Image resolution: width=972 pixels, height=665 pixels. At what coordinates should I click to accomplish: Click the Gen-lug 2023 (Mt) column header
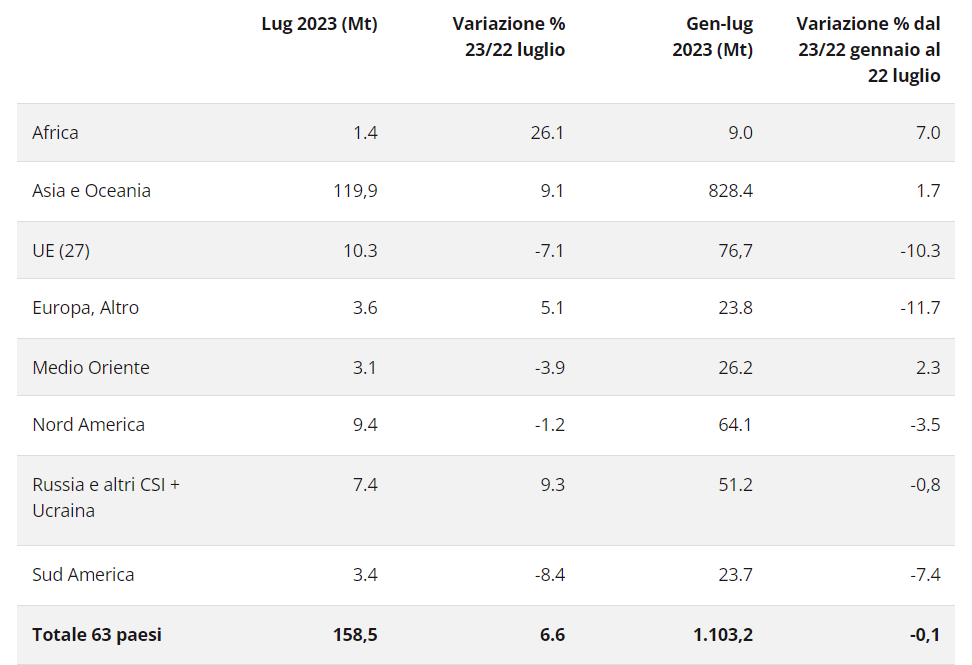click(x=712, y=37)
